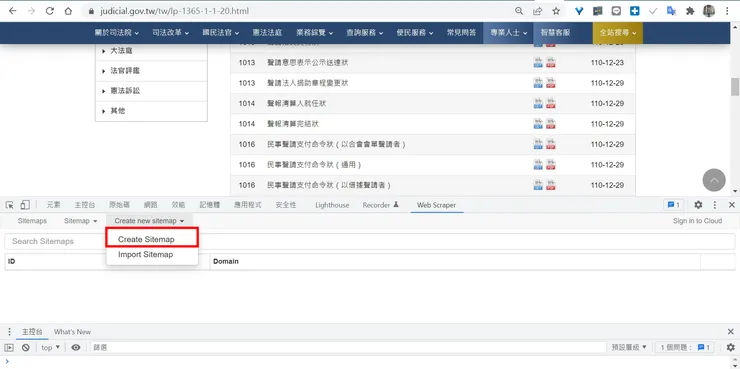Expand the 關於司法院 navigation dropdown
Screen dimensions: 740x369
click(x=117, y=33)
